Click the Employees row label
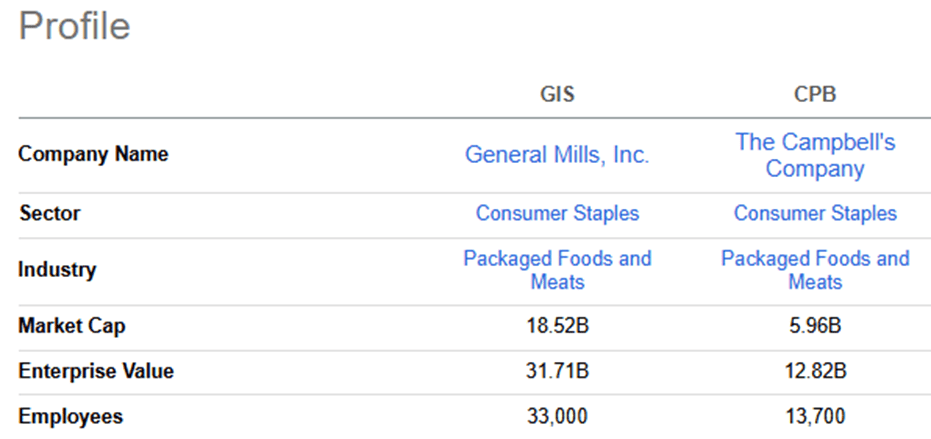 tap(71, 416)
